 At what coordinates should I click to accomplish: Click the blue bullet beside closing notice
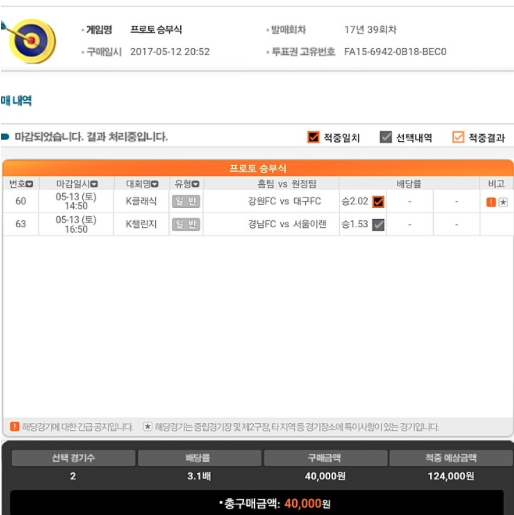pos(5,137)
